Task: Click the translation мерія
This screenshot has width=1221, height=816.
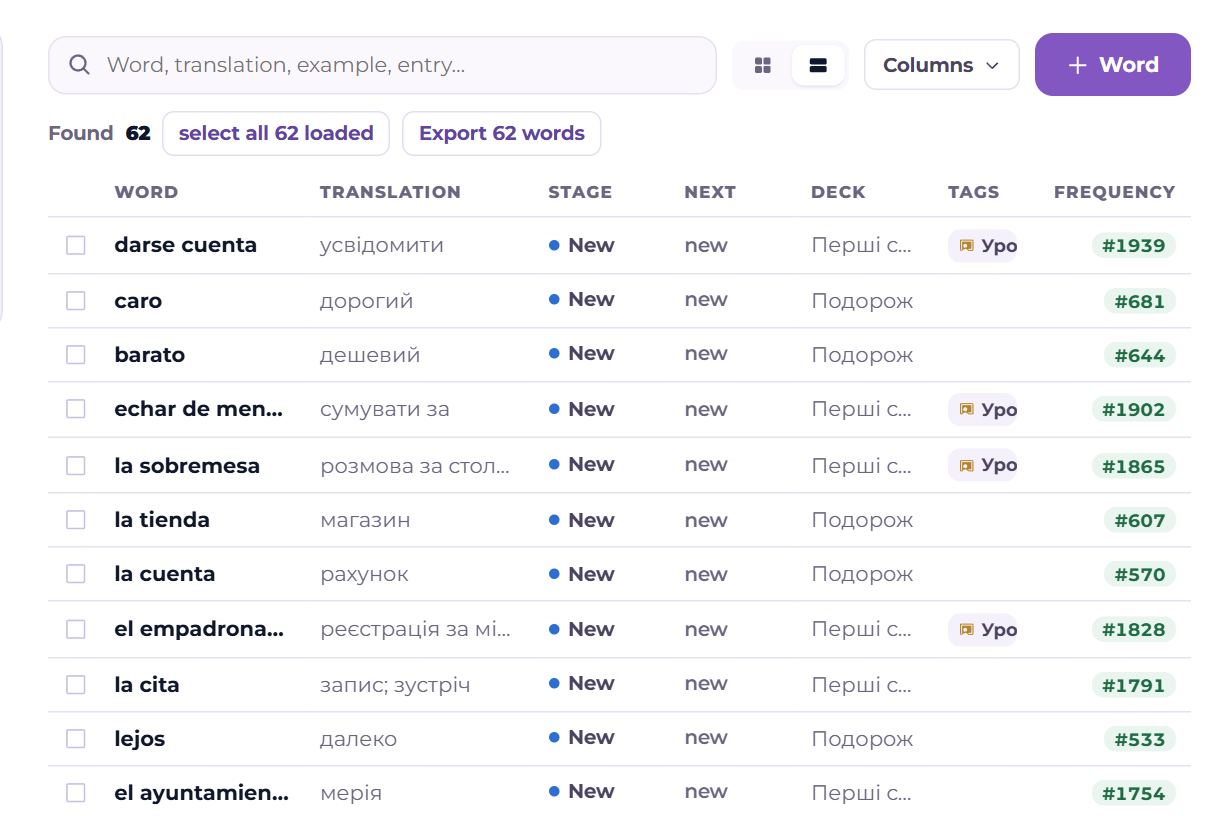Action: [x=351, y=794]
